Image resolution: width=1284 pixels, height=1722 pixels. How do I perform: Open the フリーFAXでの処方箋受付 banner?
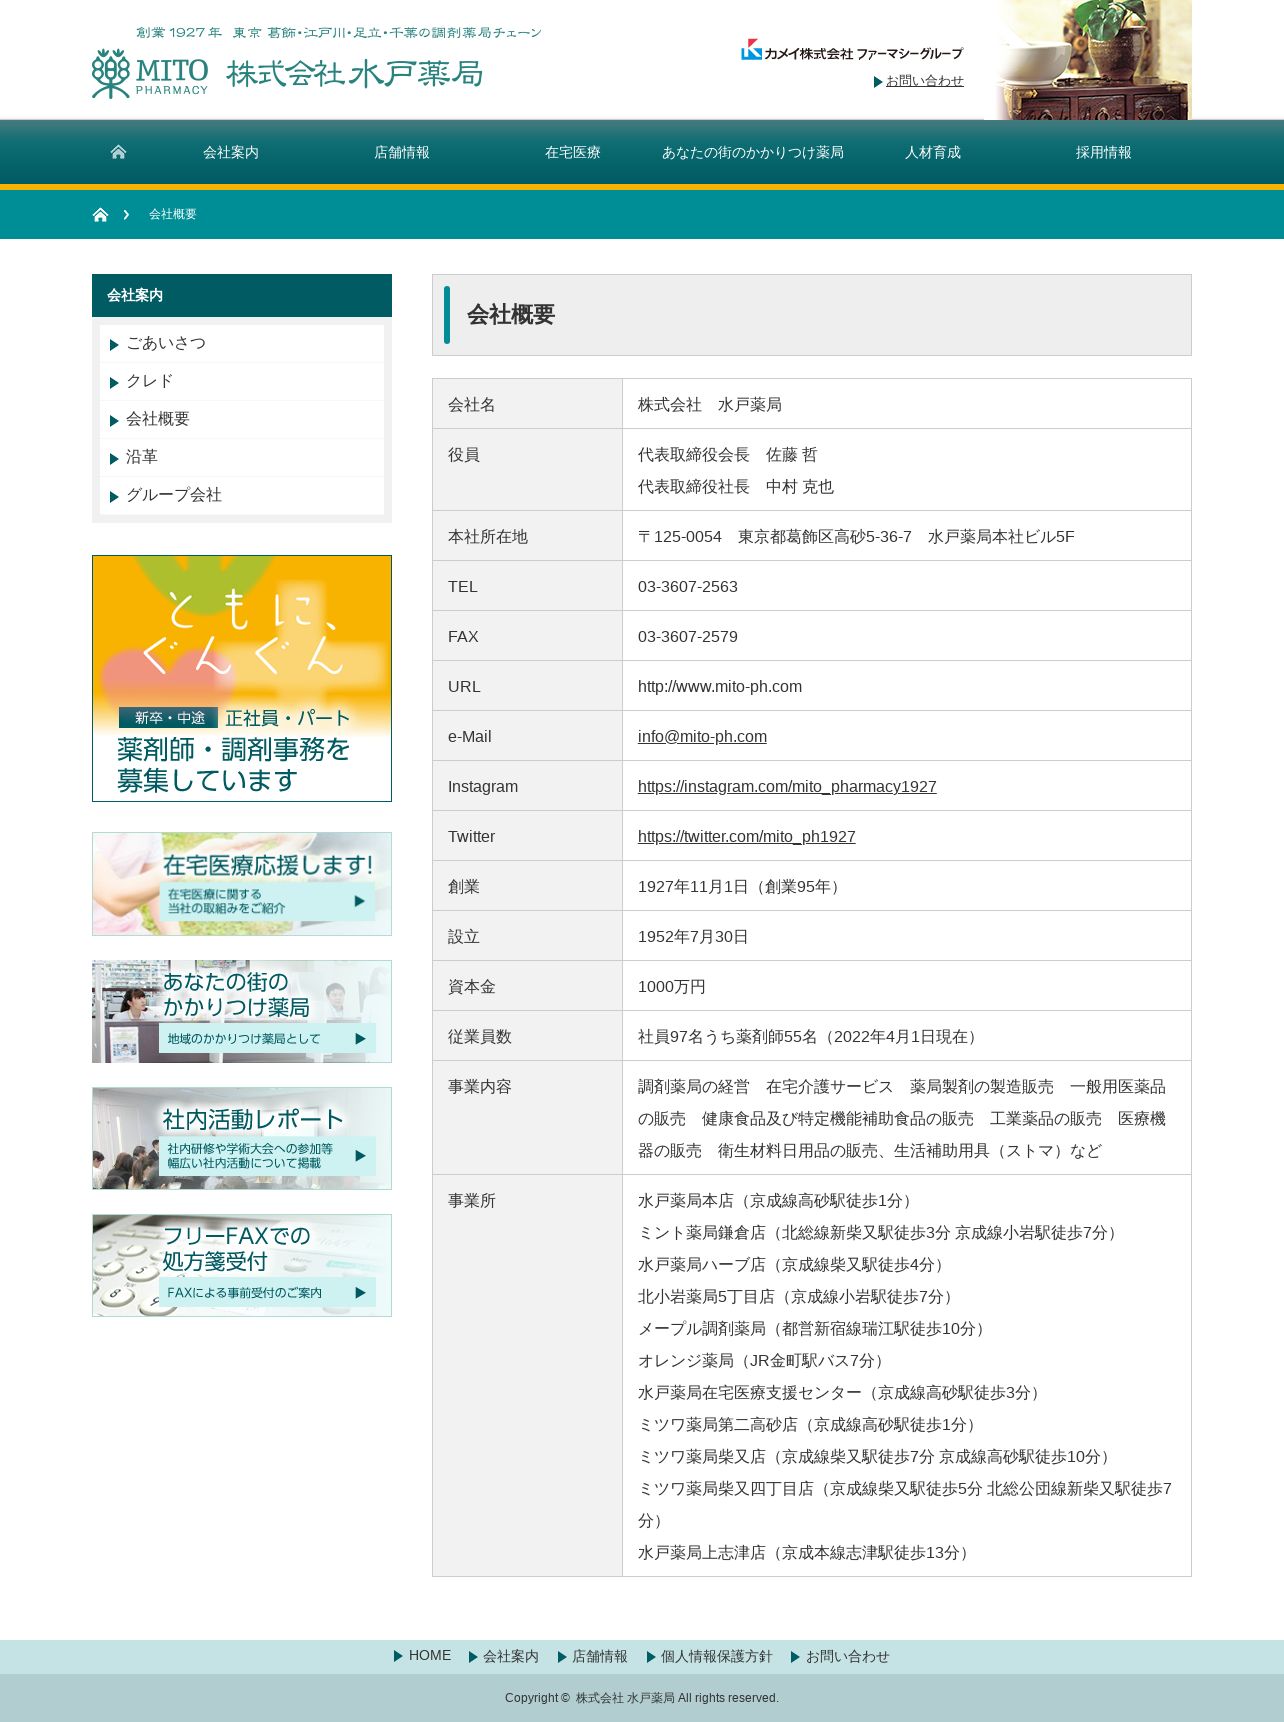tap(242, 1265)
